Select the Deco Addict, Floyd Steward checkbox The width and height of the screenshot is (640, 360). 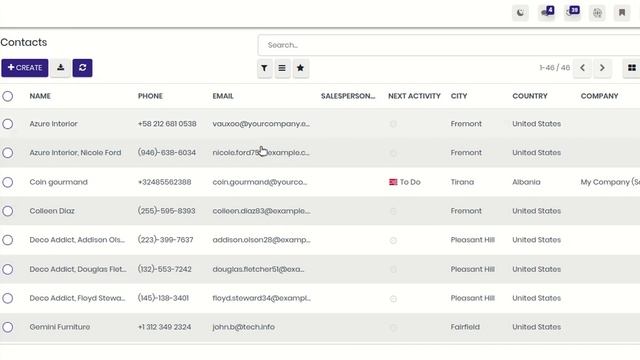7,298
